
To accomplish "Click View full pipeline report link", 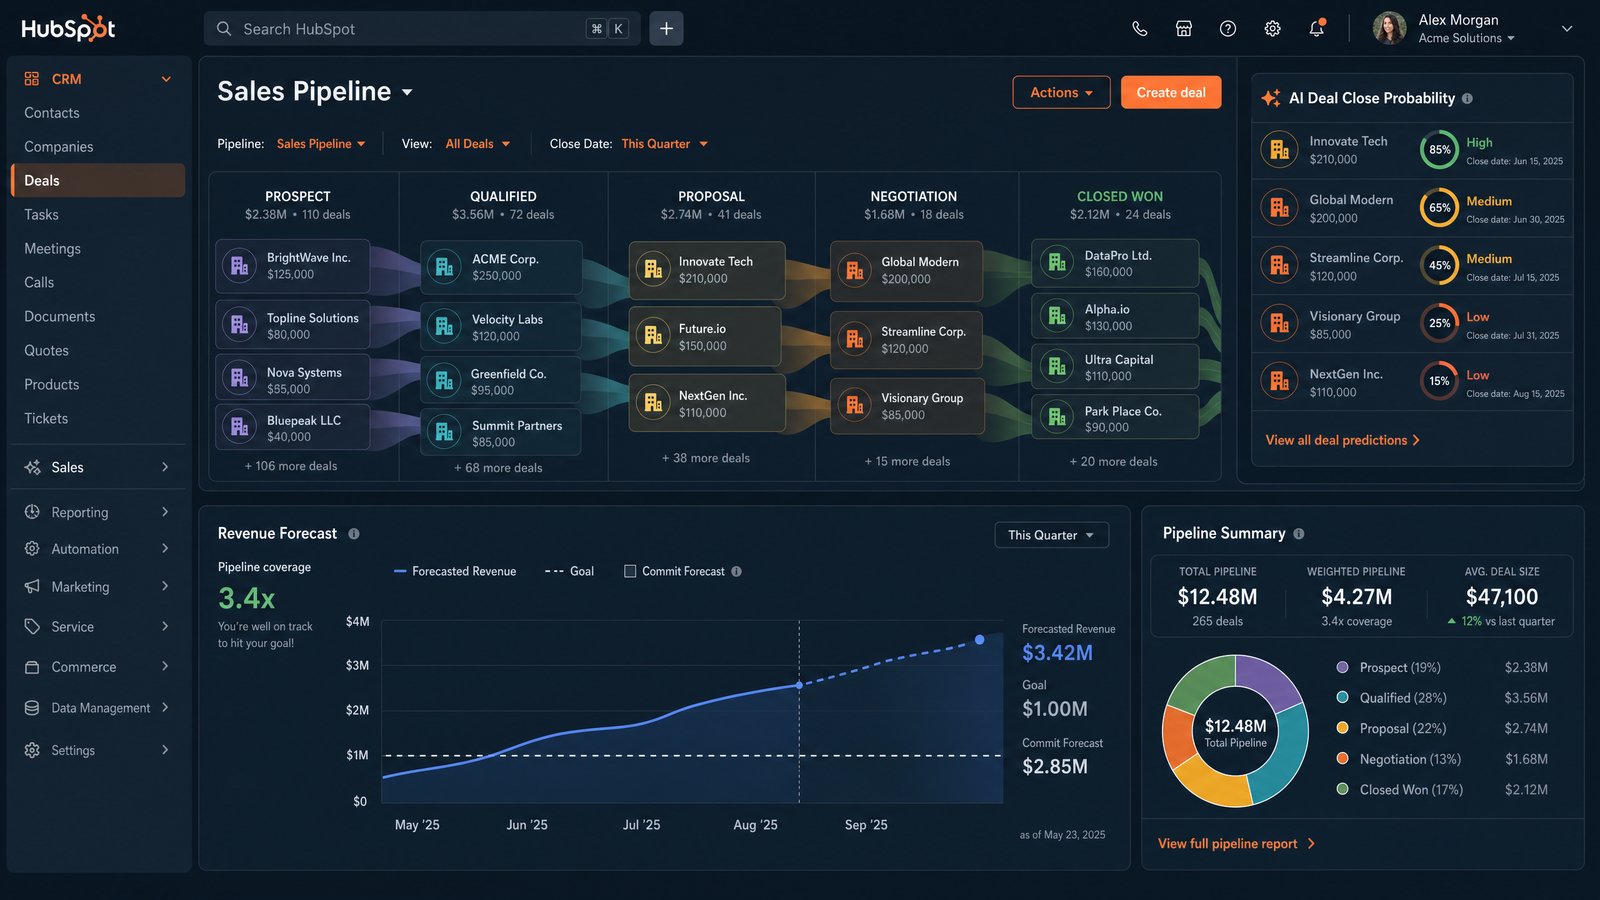I will (1236, 844).
